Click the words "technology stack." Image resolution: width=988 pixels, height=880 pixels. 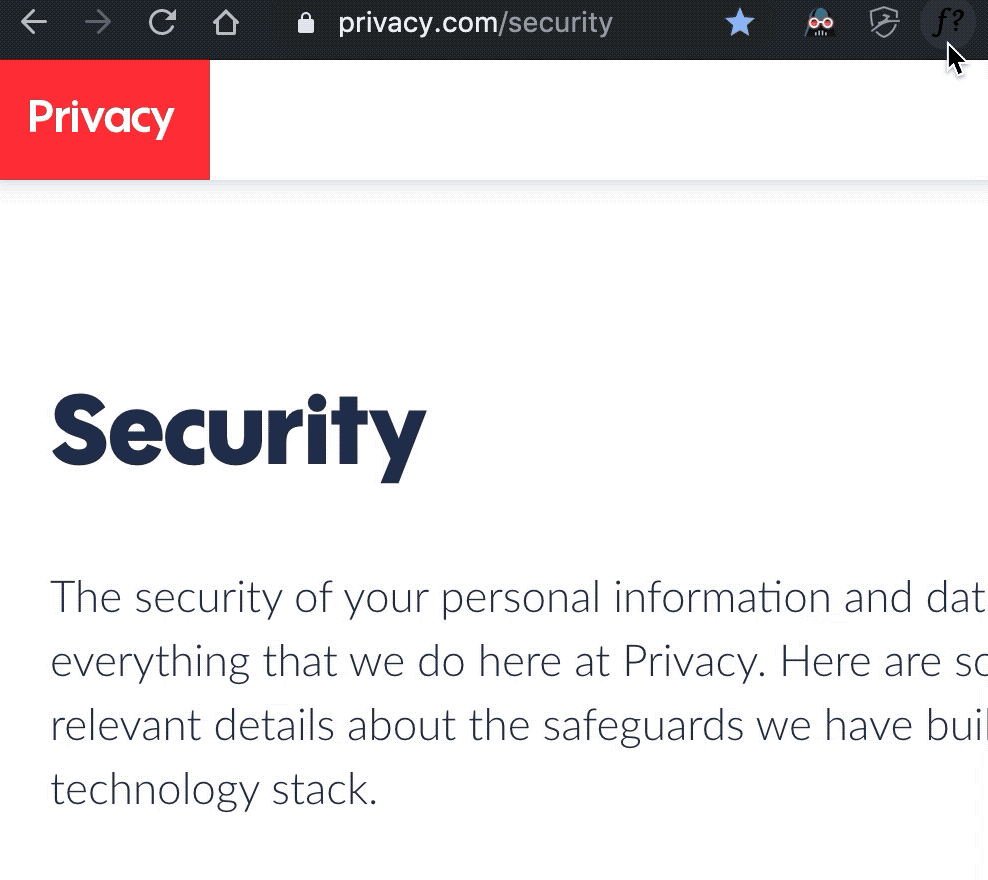pyautogui.click(x=214, y=790)
